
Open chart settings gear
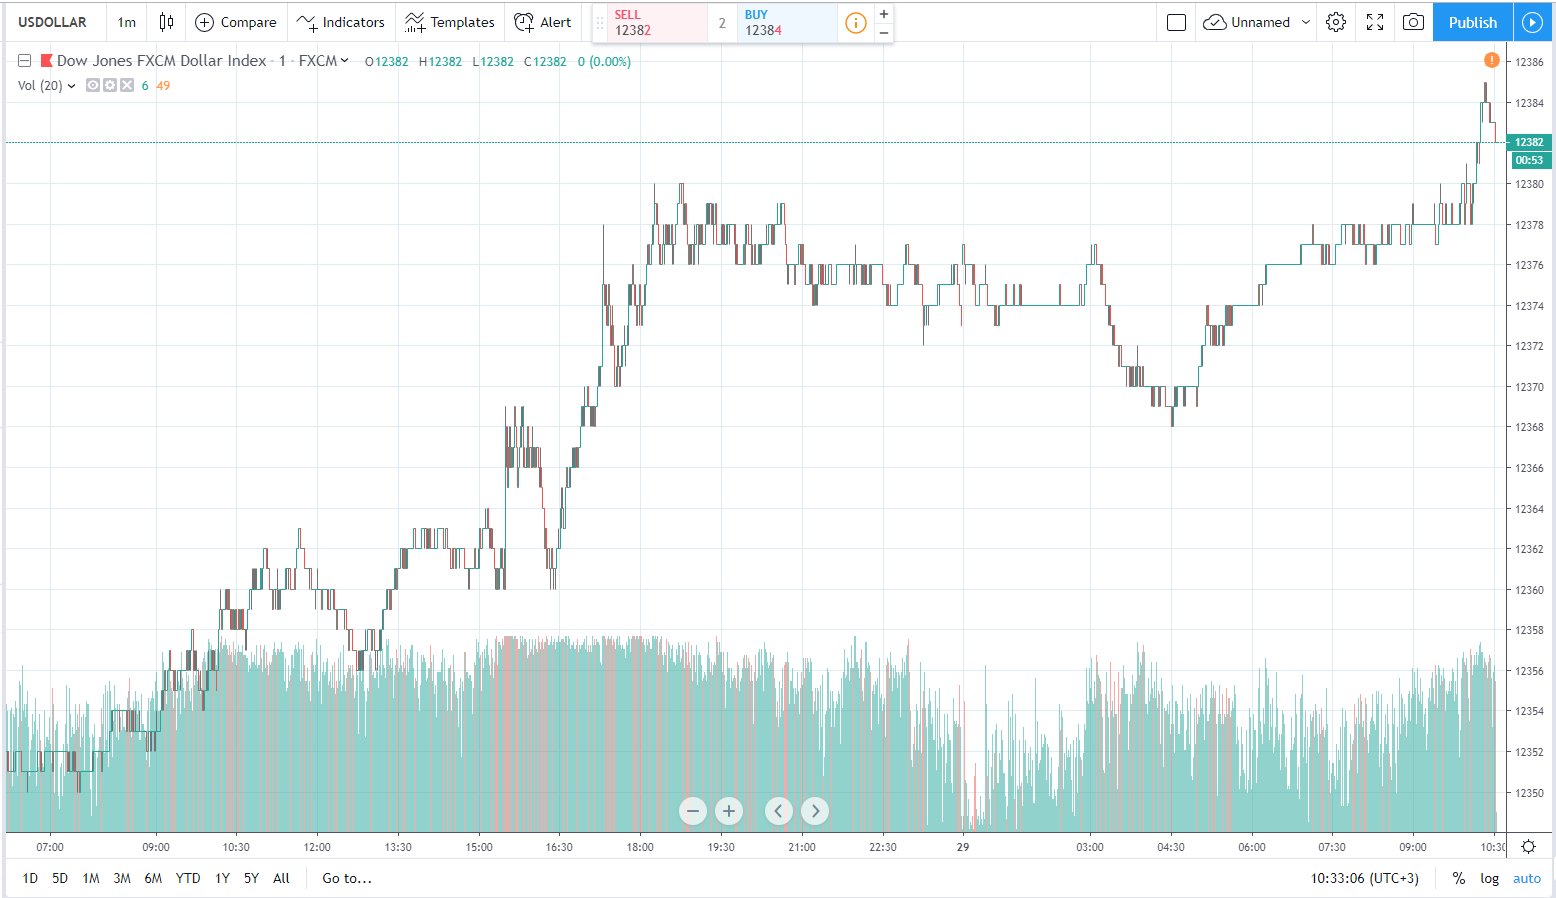1336,22
